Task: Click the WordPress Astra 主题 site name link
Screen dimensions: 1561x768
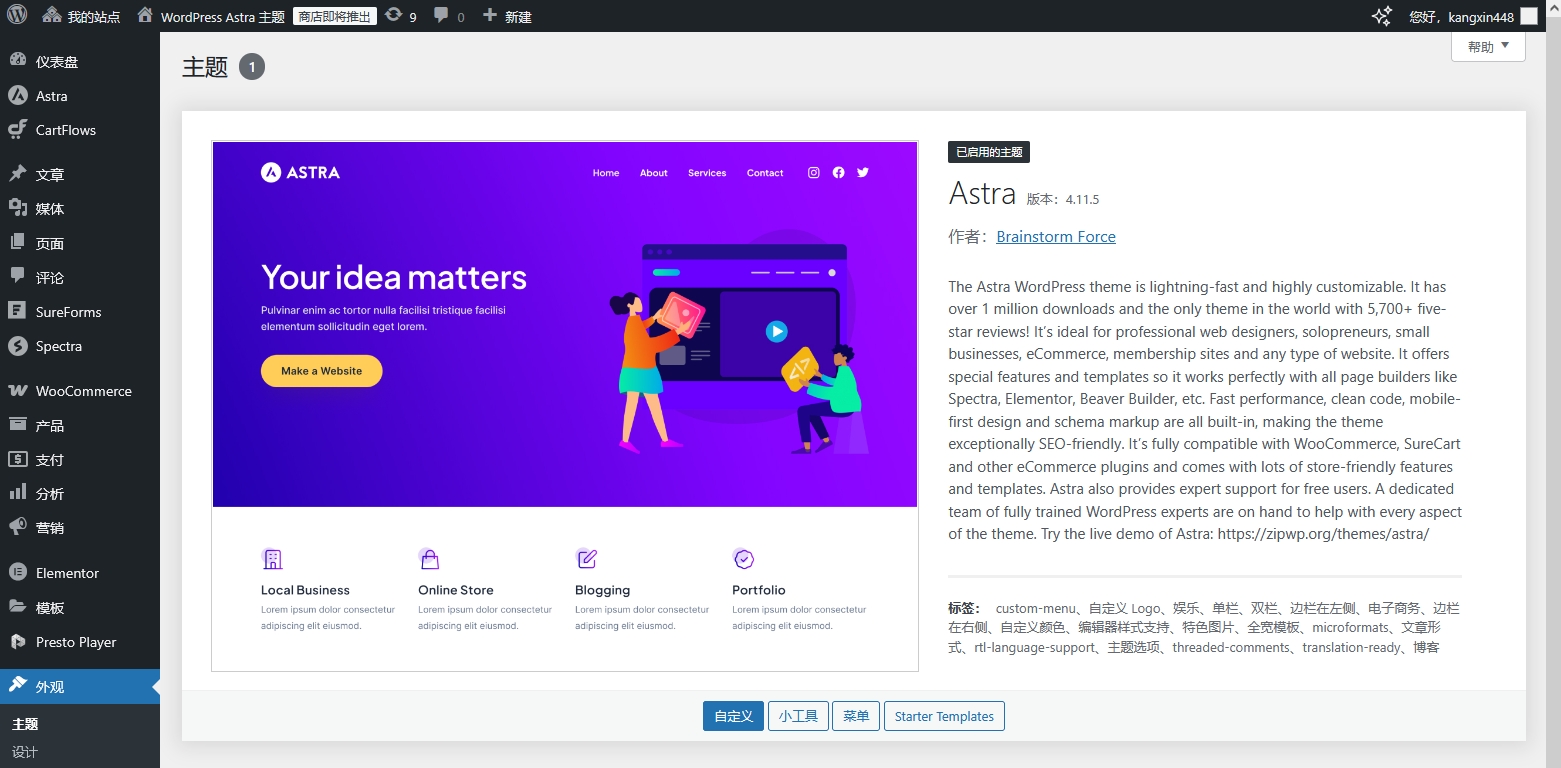Action: coord(222,16)
